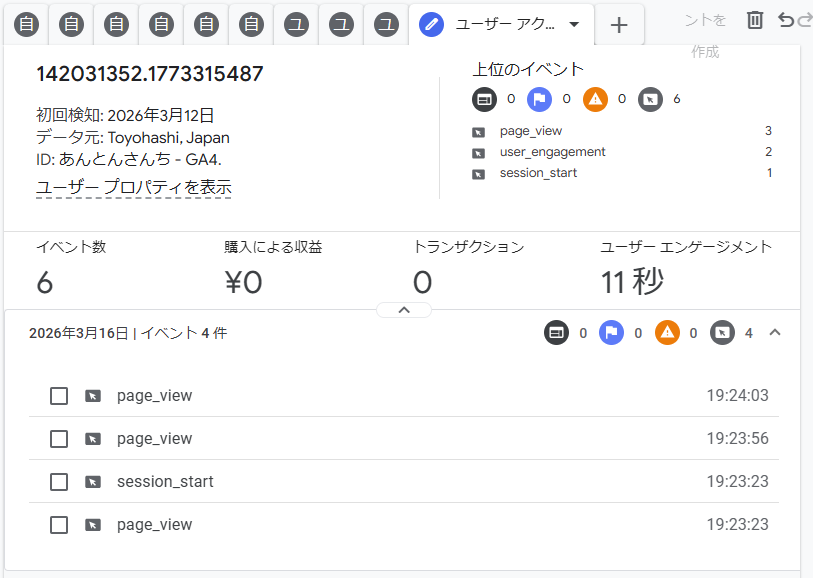The width and height of the screenshot is (813, 578).
Task: Select checkbox for page_view at 19:23:23
Action: (x=59, y=525)
